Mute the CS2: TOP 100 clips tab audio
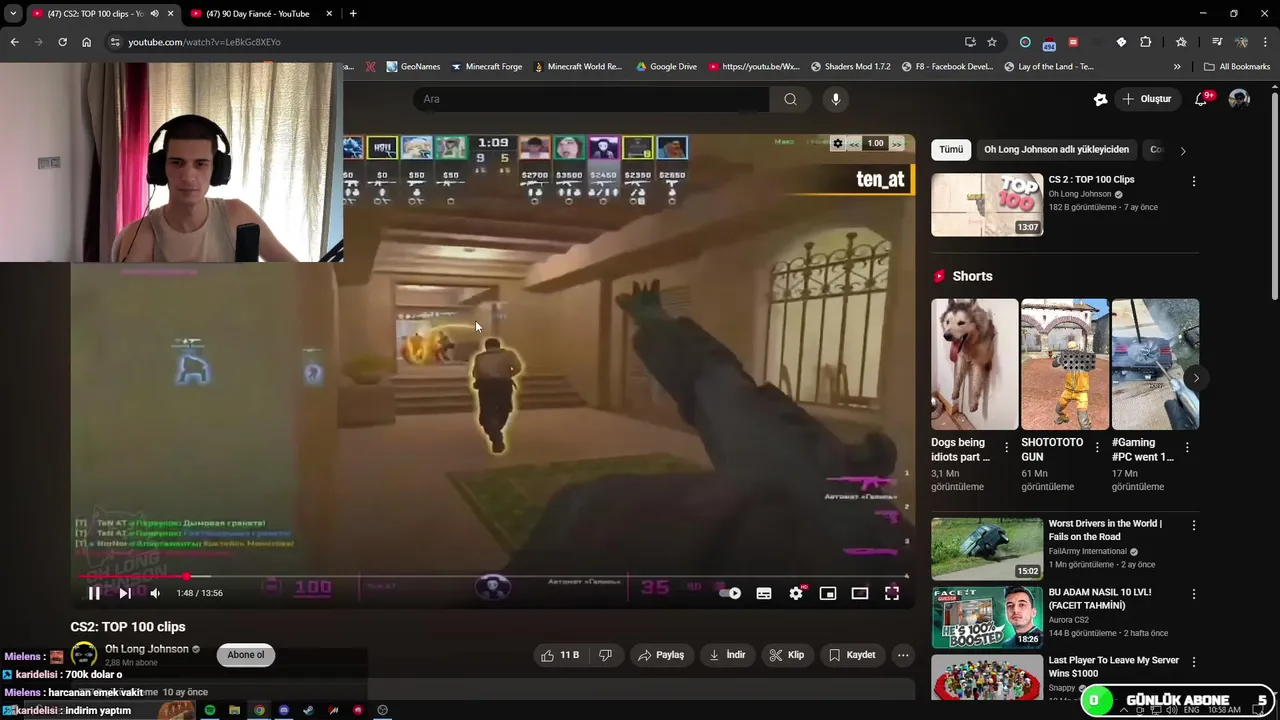 (154, 14)
